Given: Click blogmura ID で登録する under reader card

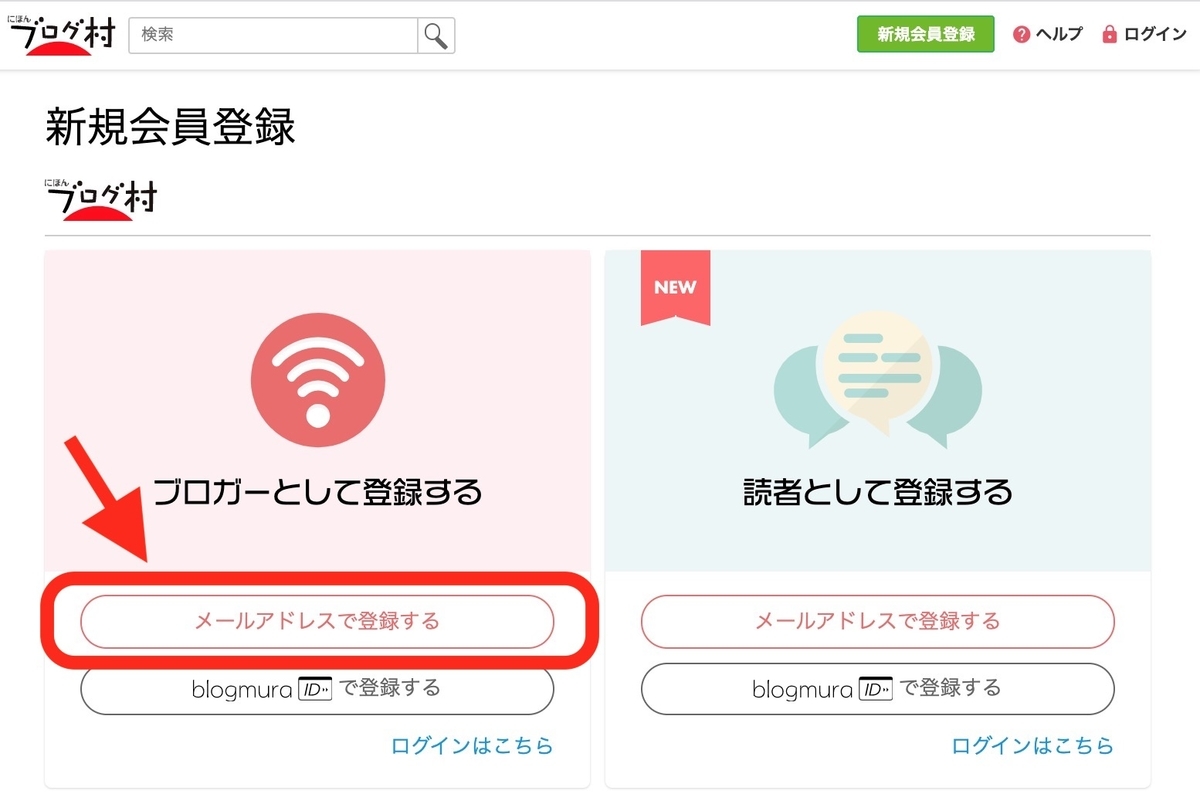Looking at the screenshot, I should 878,689.
